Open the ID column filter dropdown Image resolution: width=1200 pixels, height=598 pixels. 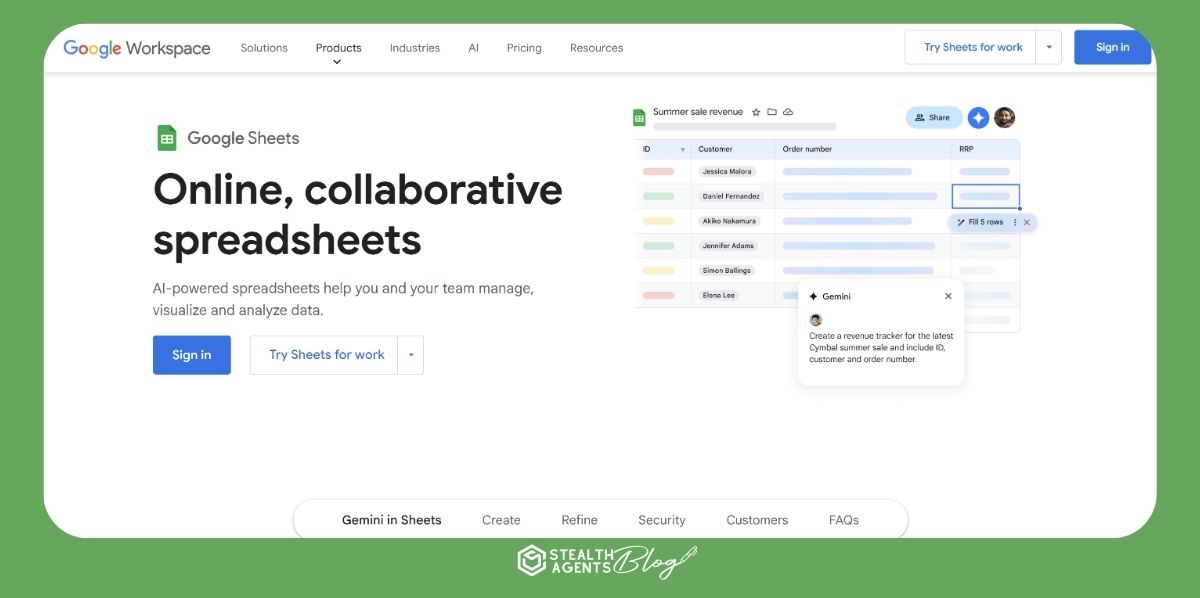[682, 148]
